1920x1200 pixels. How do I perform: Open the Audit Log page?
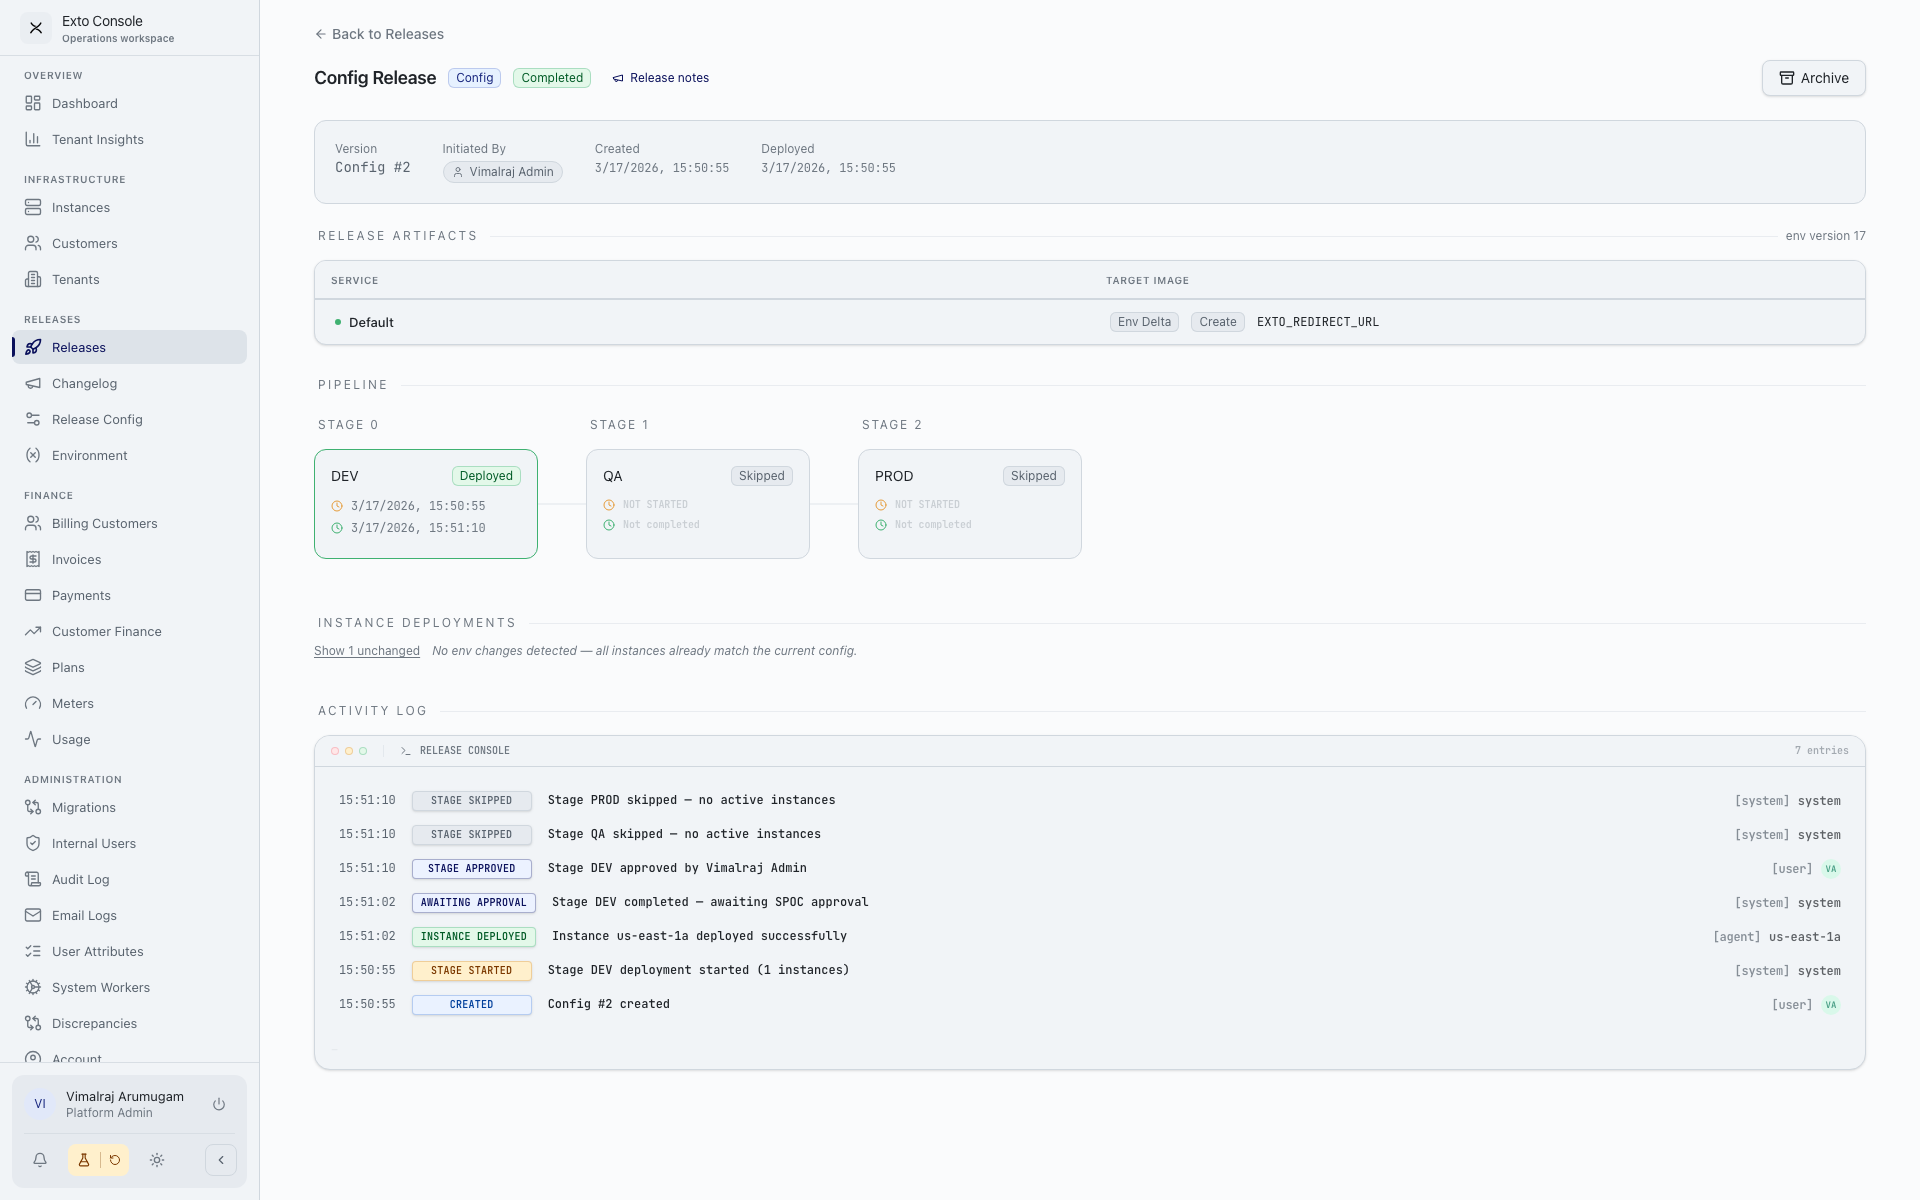pyautogui.click(x=130, y=880)
